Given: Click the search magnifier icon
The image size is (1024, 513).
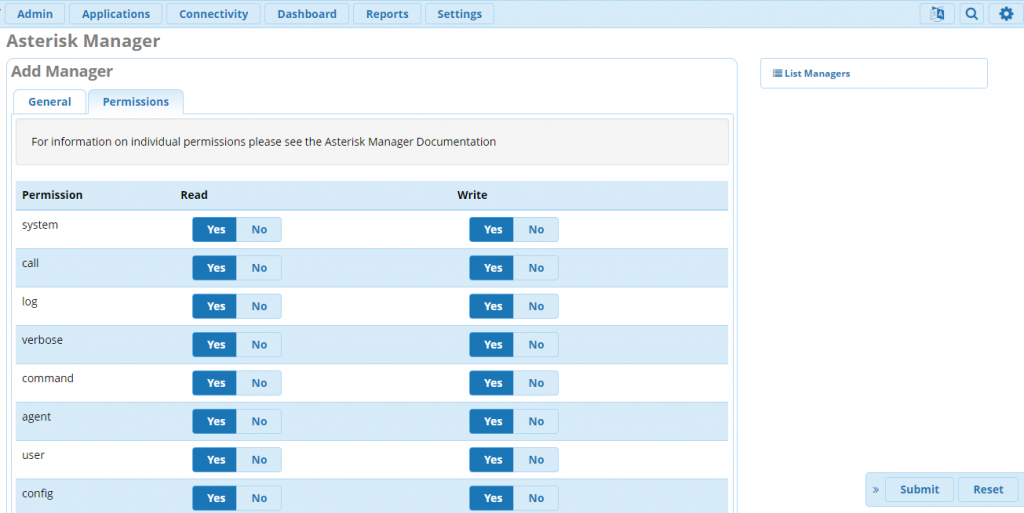Looking at the screenshot, I should [972, 14].
